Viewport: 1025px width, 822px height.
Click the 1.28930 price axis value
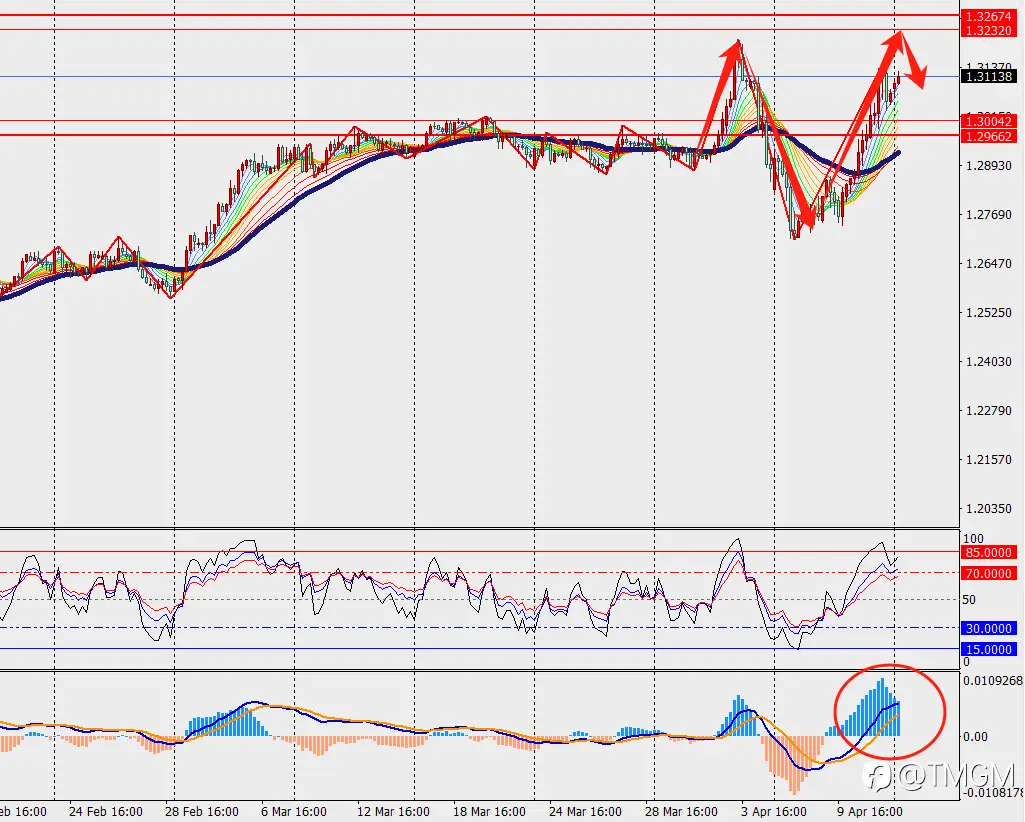(x=988, y=165)
